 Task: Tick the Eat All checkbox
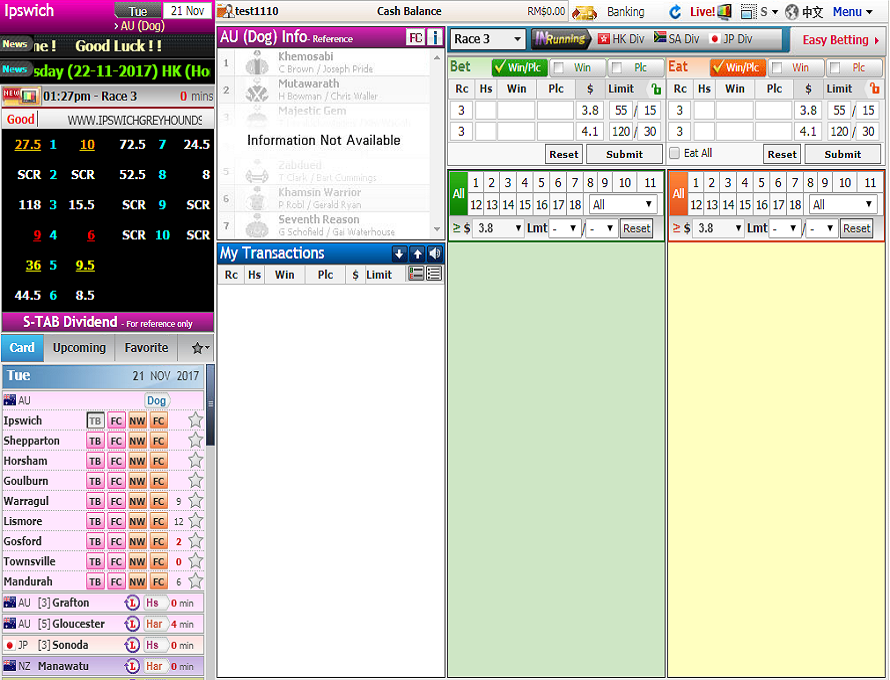(x=675, y=153)
